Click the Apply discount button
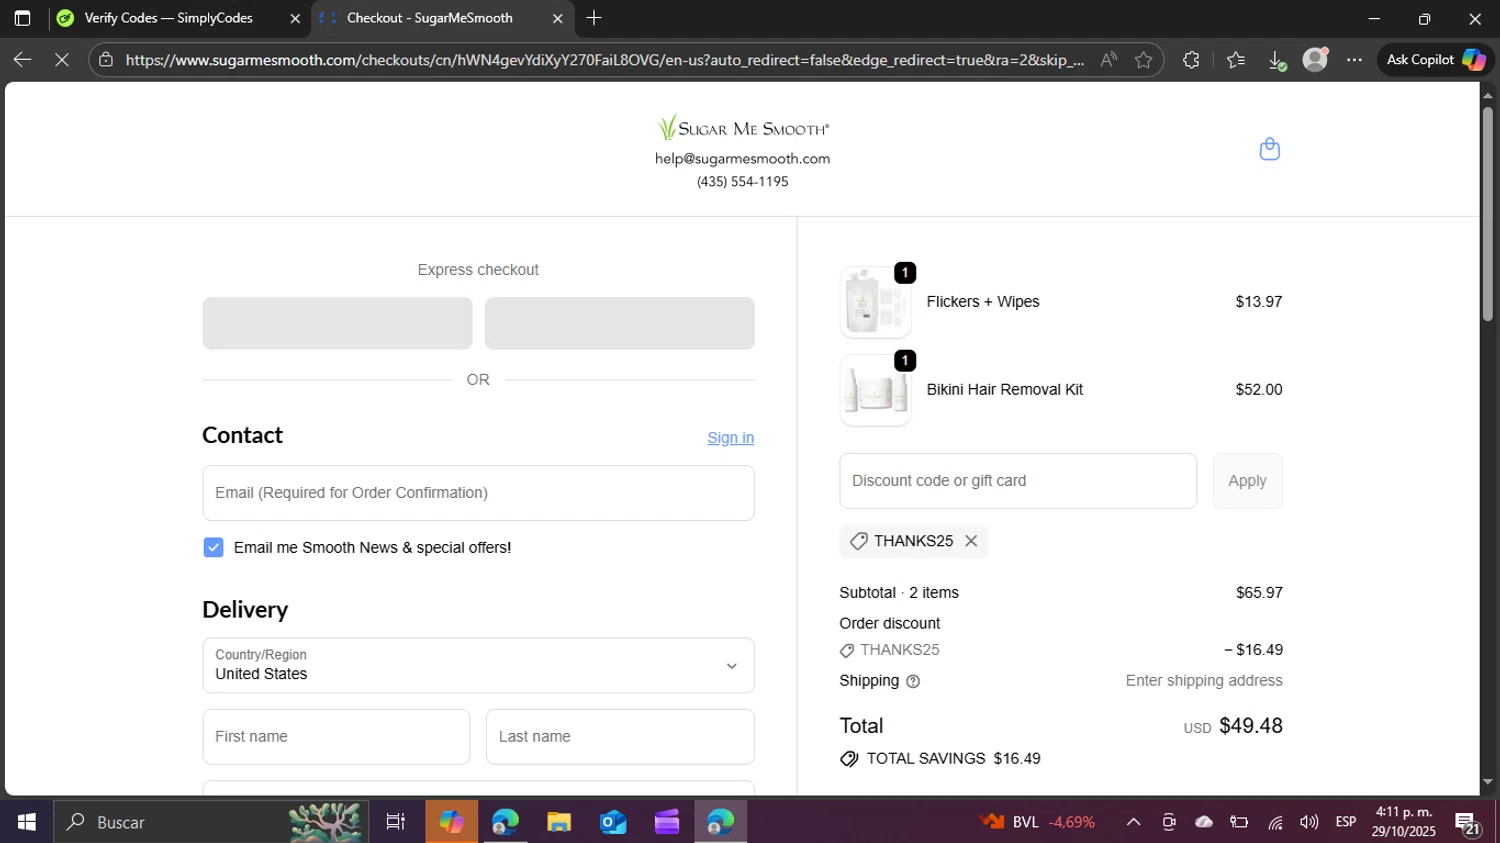Screen dimensions: 1500x843 [x=1247, y=481]
